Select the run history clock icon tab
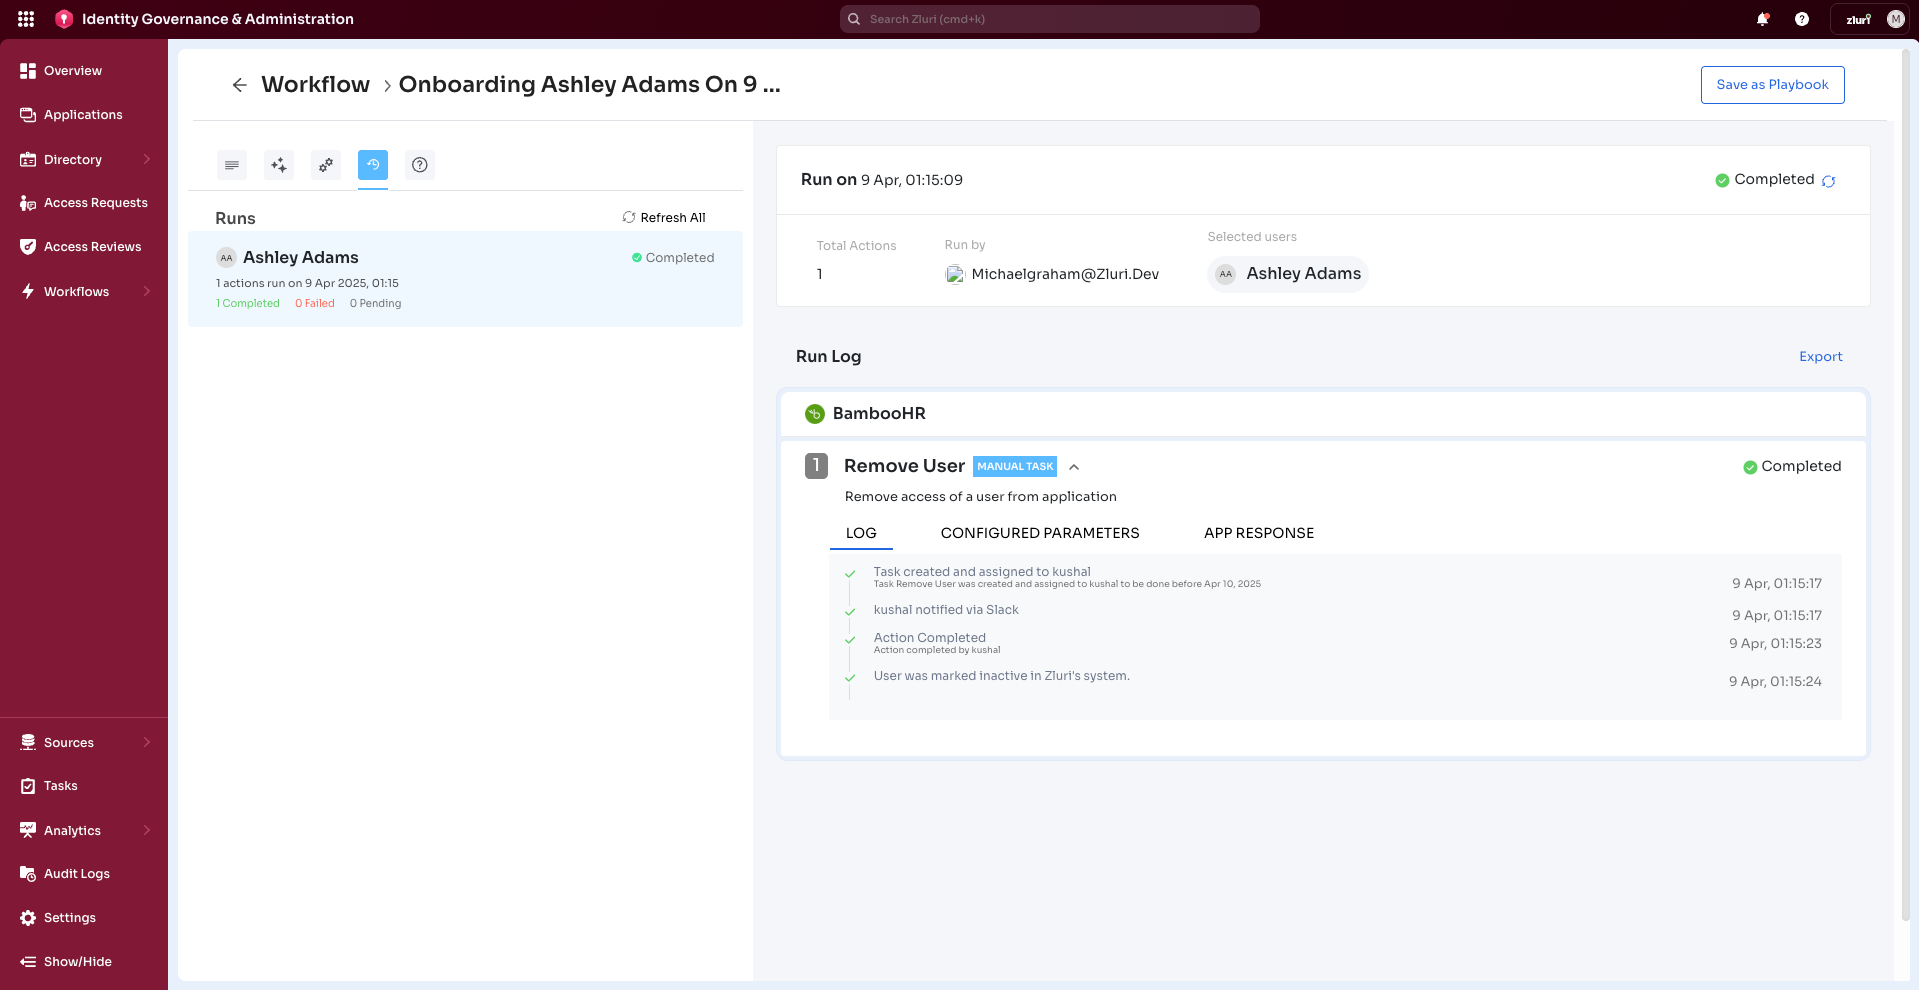The image size is (1919, 990). coord(373,165)
